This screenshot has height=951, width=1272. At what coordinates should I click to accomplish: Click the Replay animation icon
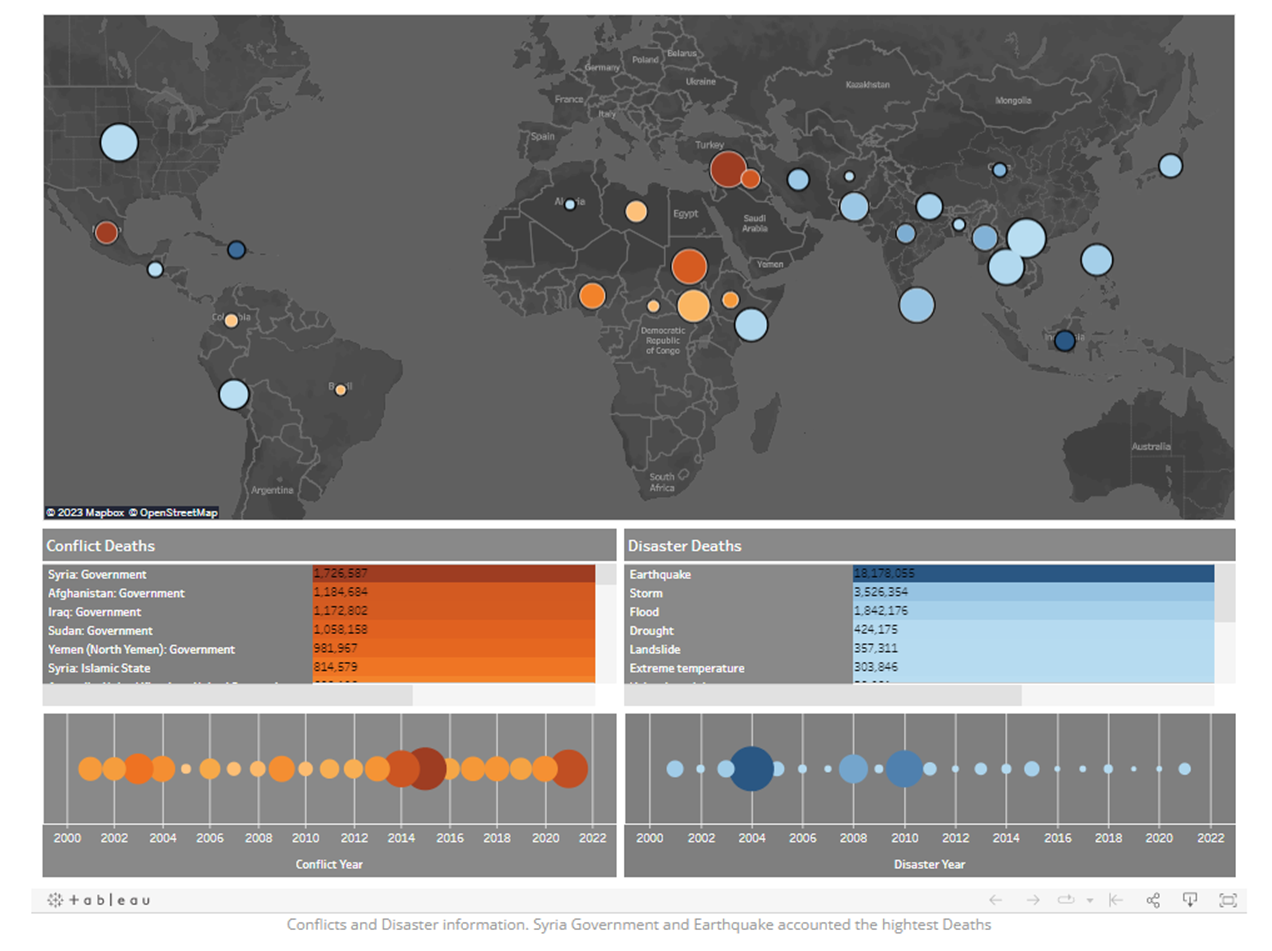[x=1066, y=899]
